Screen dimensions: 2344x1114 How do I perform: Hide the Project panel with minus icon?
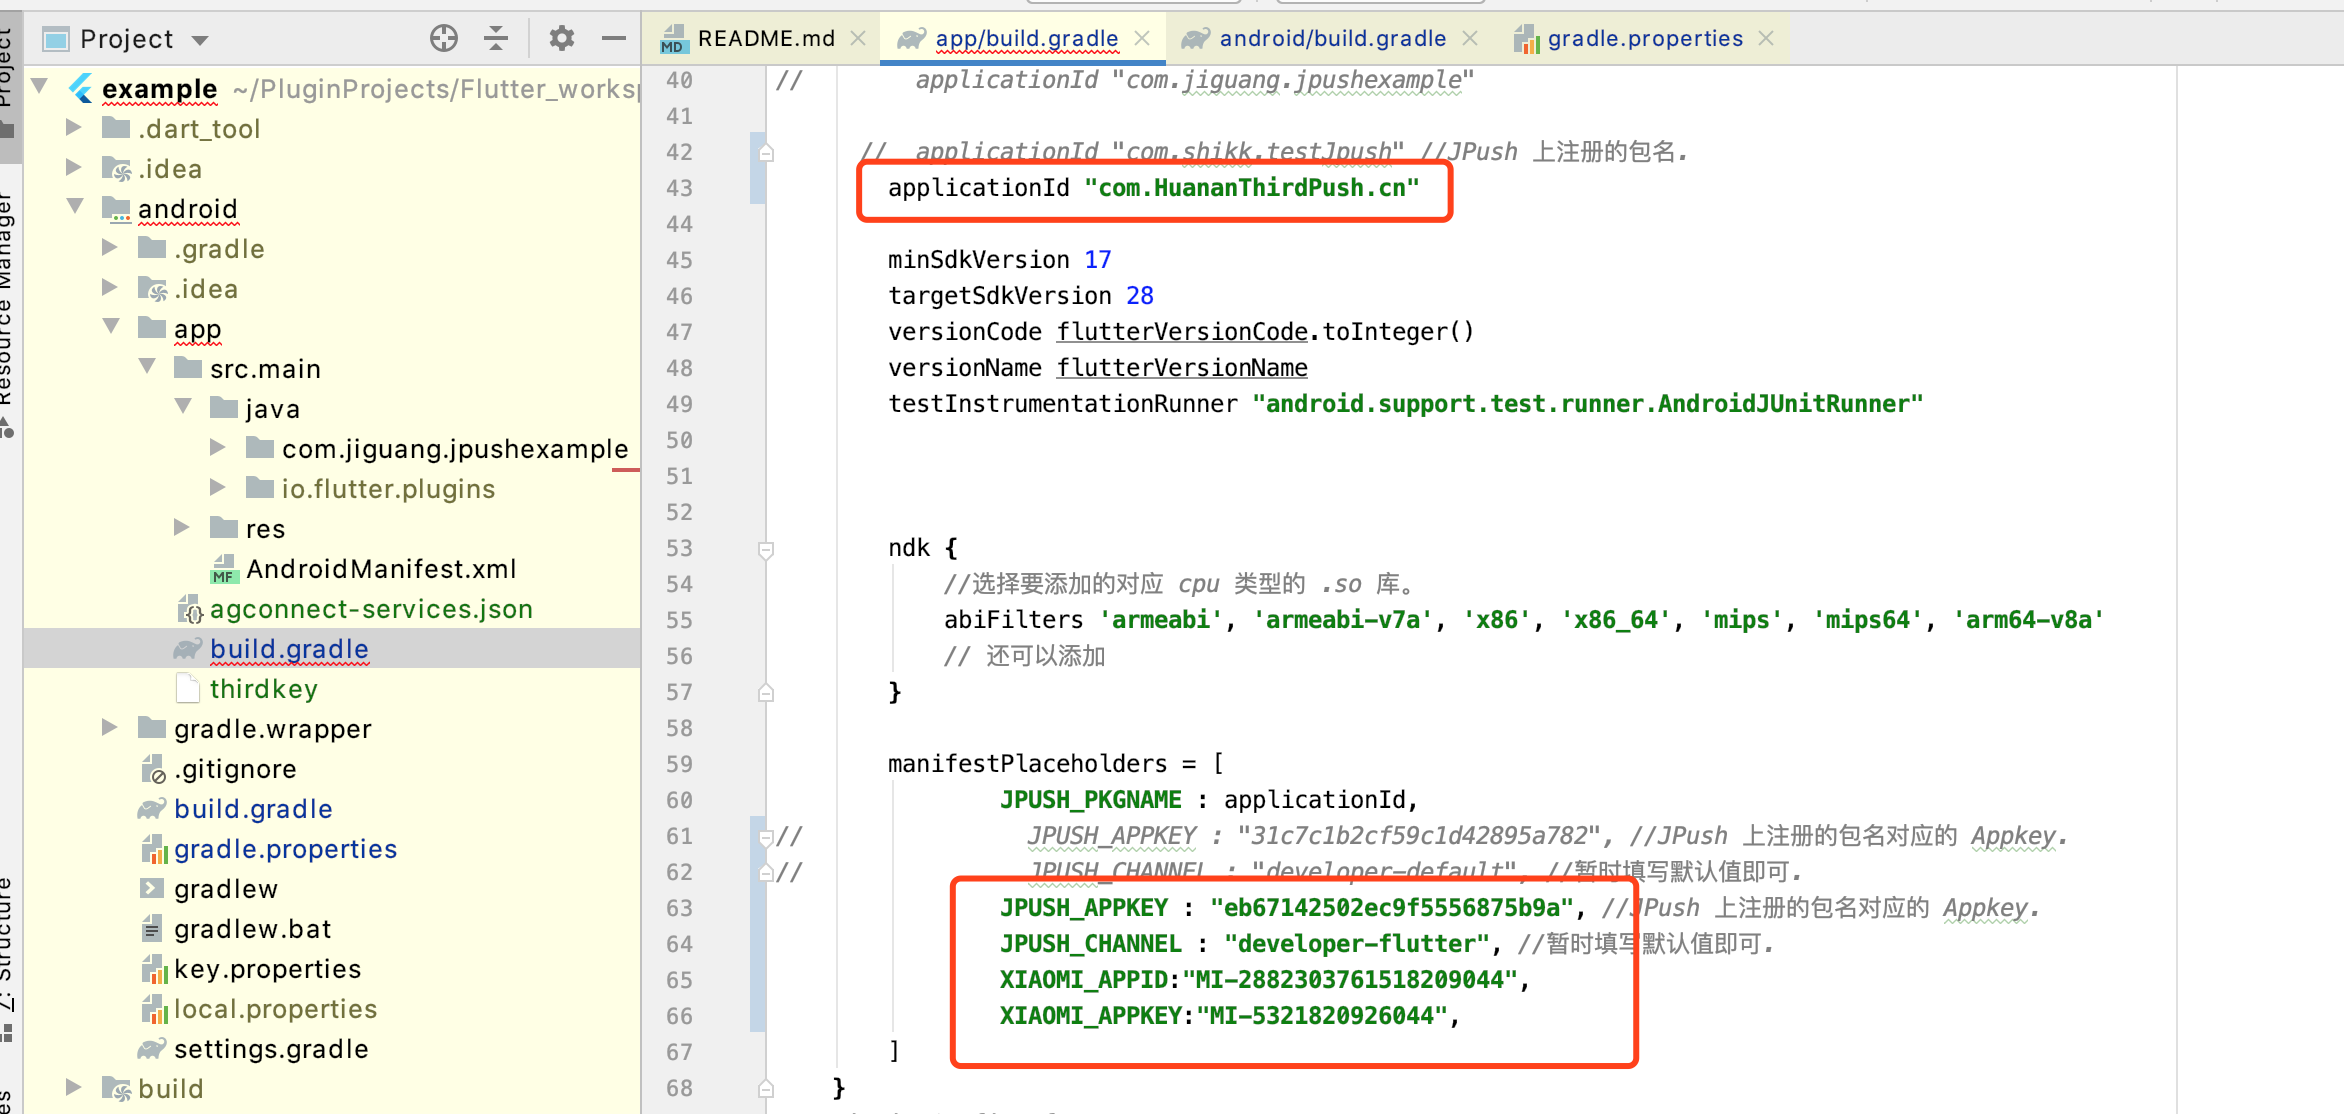coord(613,39)
